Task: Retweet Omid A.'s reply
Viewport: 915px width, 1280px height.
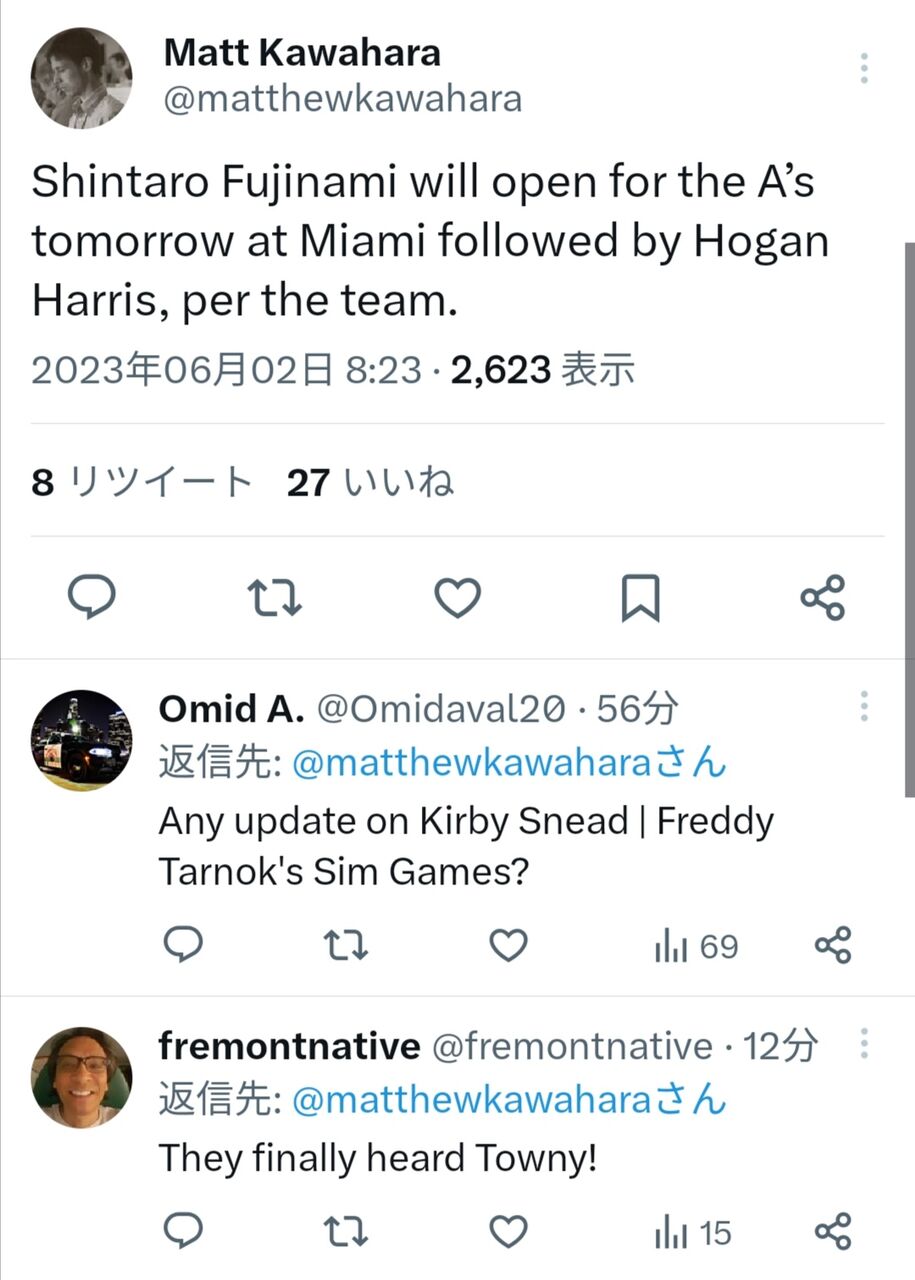Action: (x=347, y=944)
